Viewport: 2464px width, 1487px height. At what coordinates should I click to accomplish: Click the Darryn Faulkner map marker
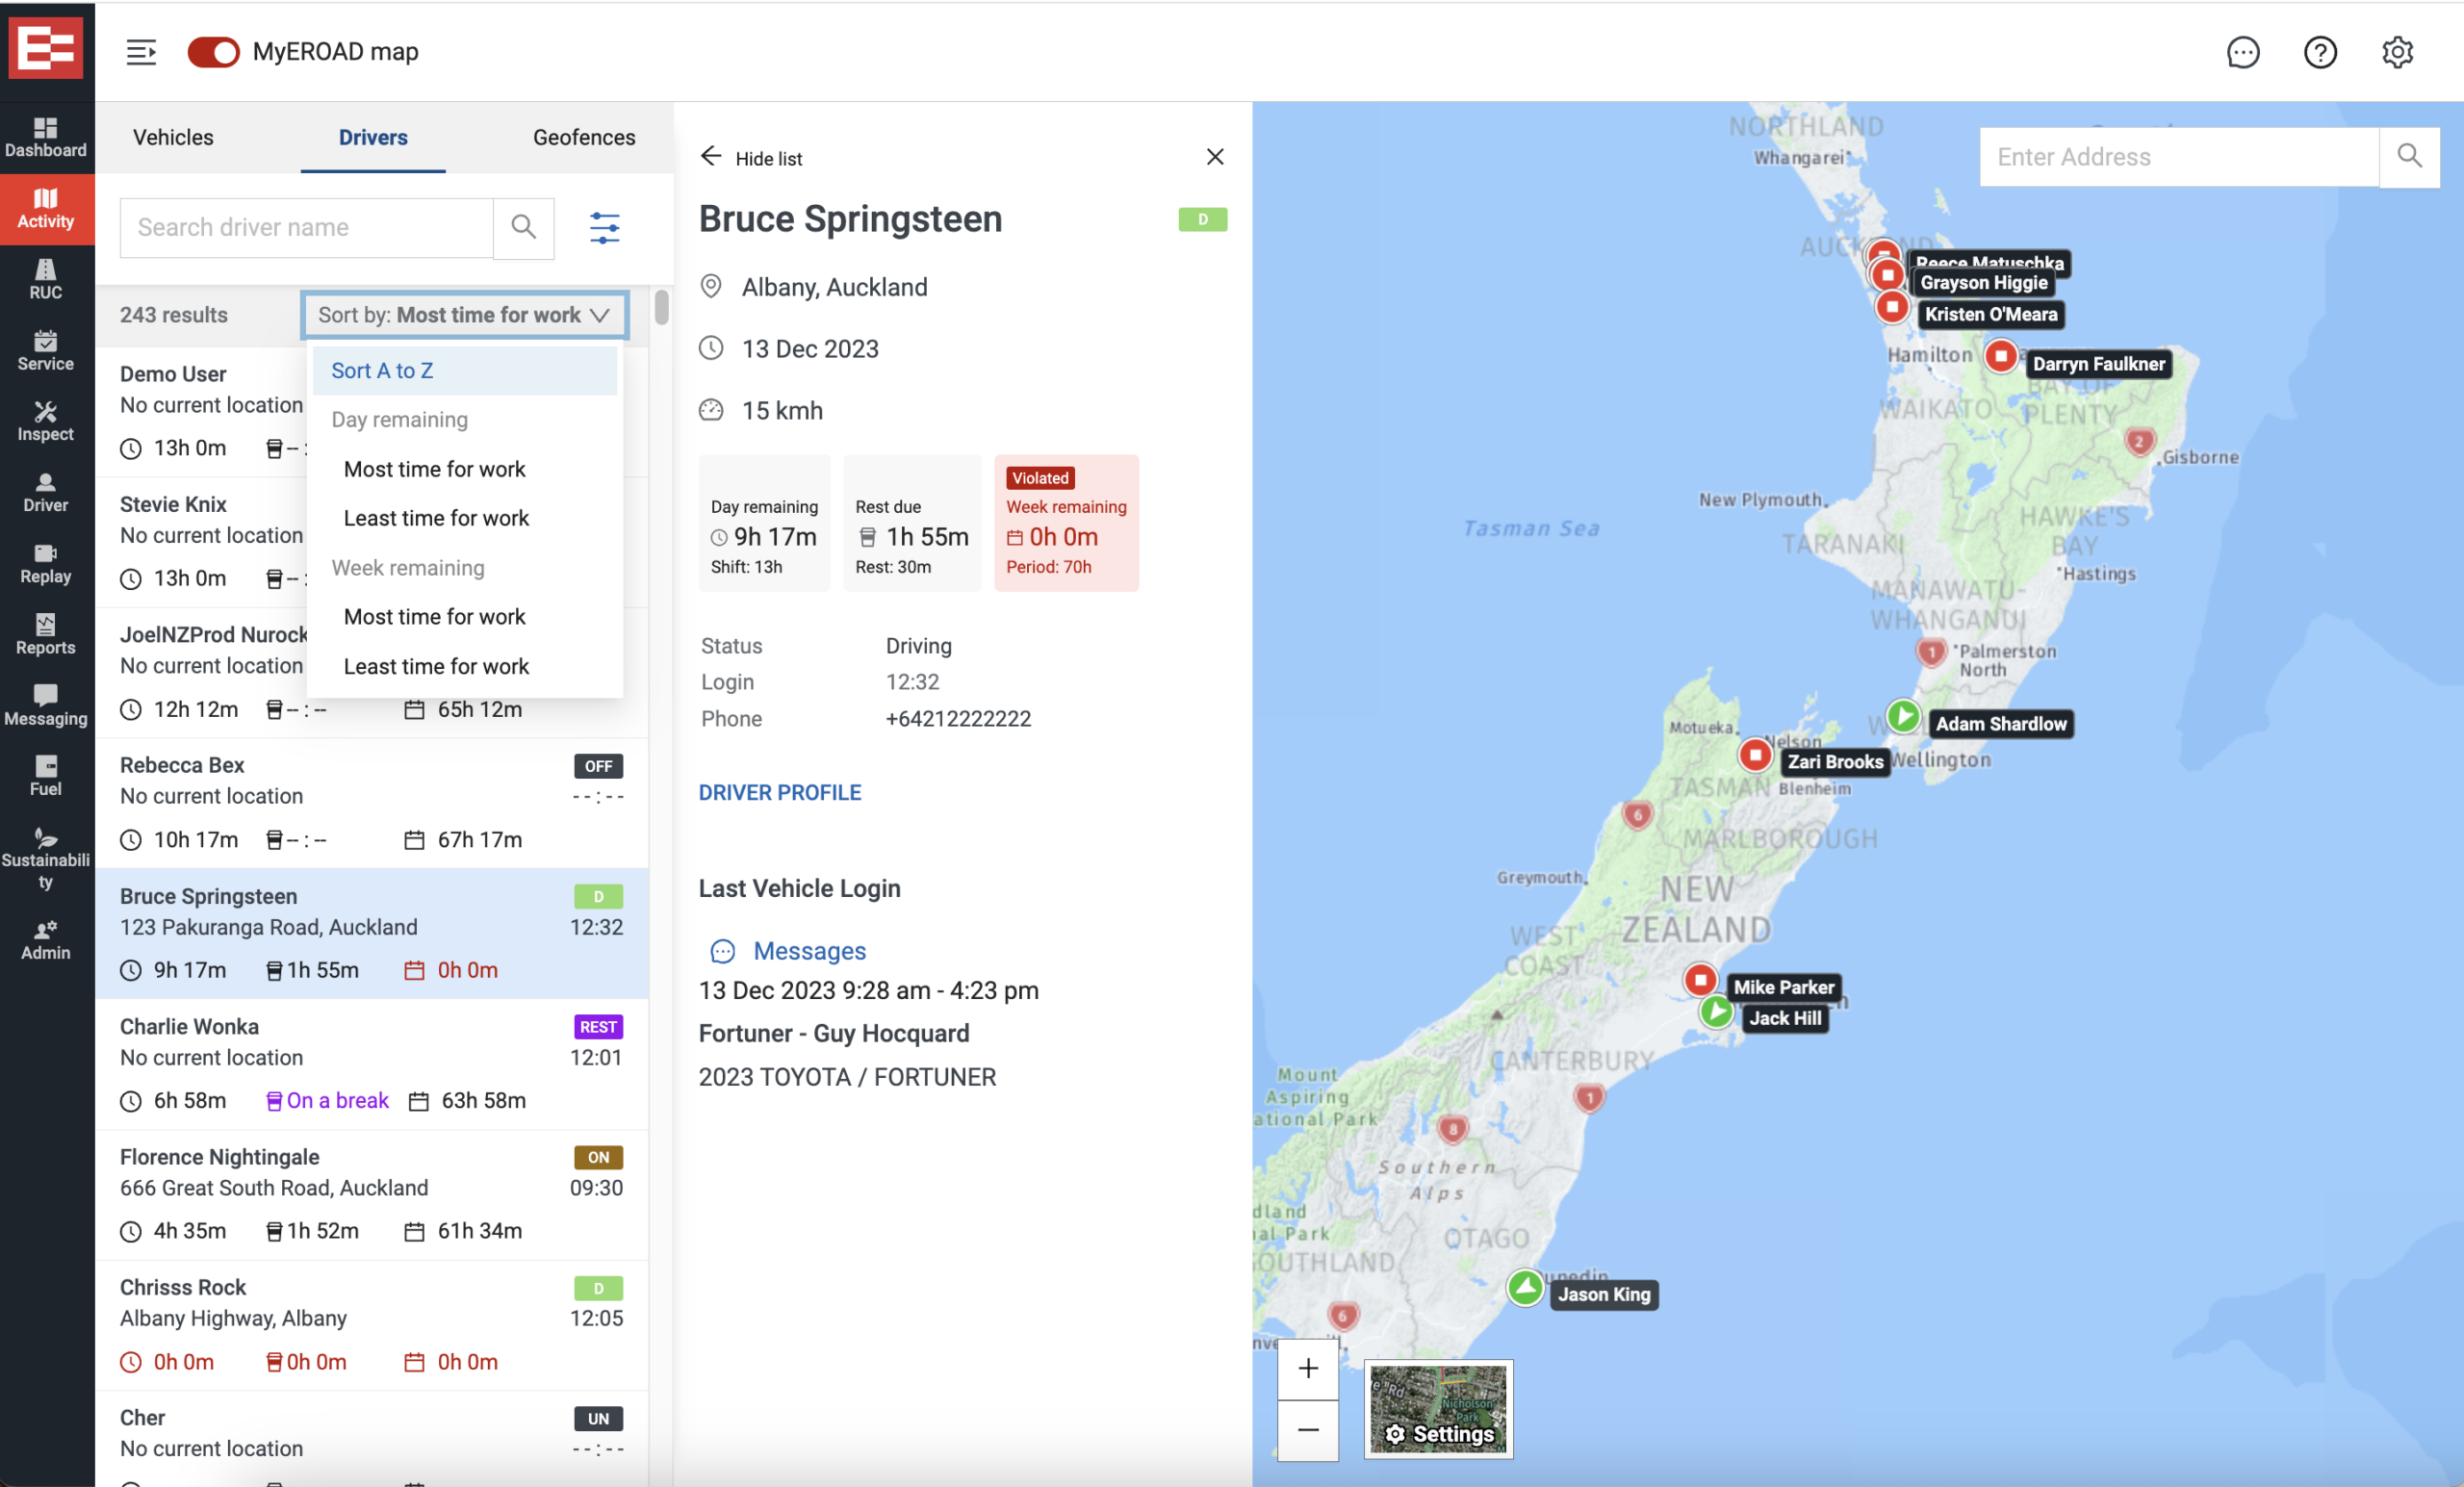[2000, 355]
